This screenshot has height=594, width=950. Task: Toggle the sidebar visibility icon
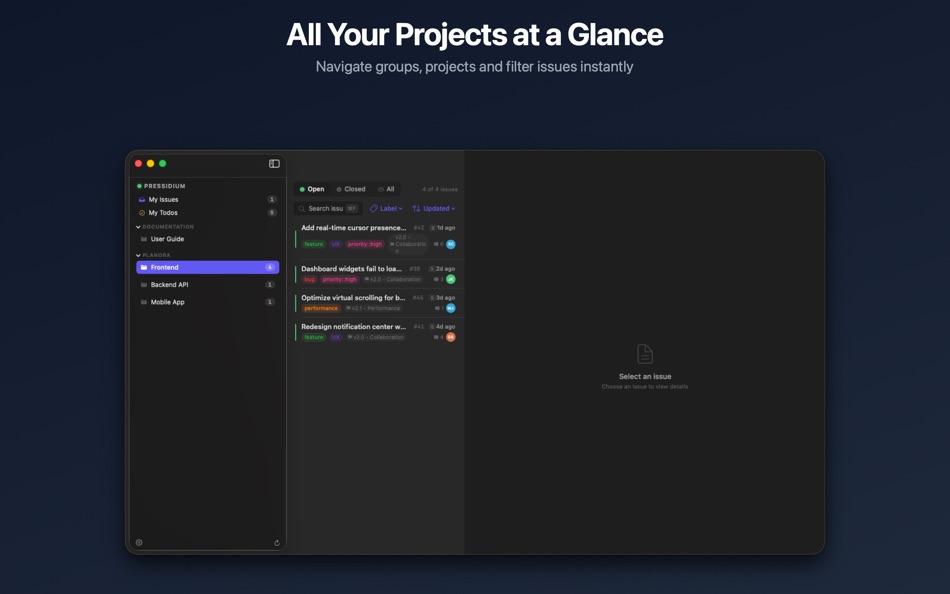pos(274,164)
